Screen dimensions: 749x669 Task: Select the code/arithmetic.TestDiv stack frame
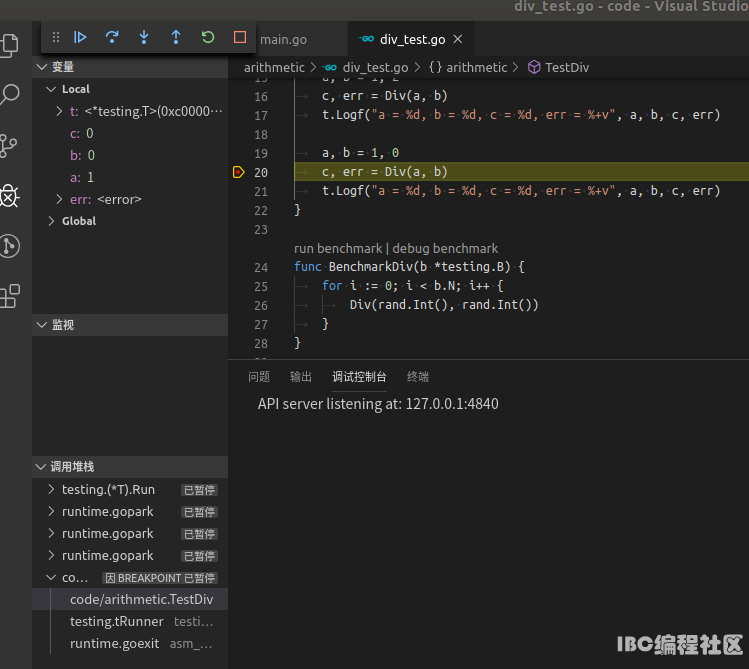tap(129, 599)
